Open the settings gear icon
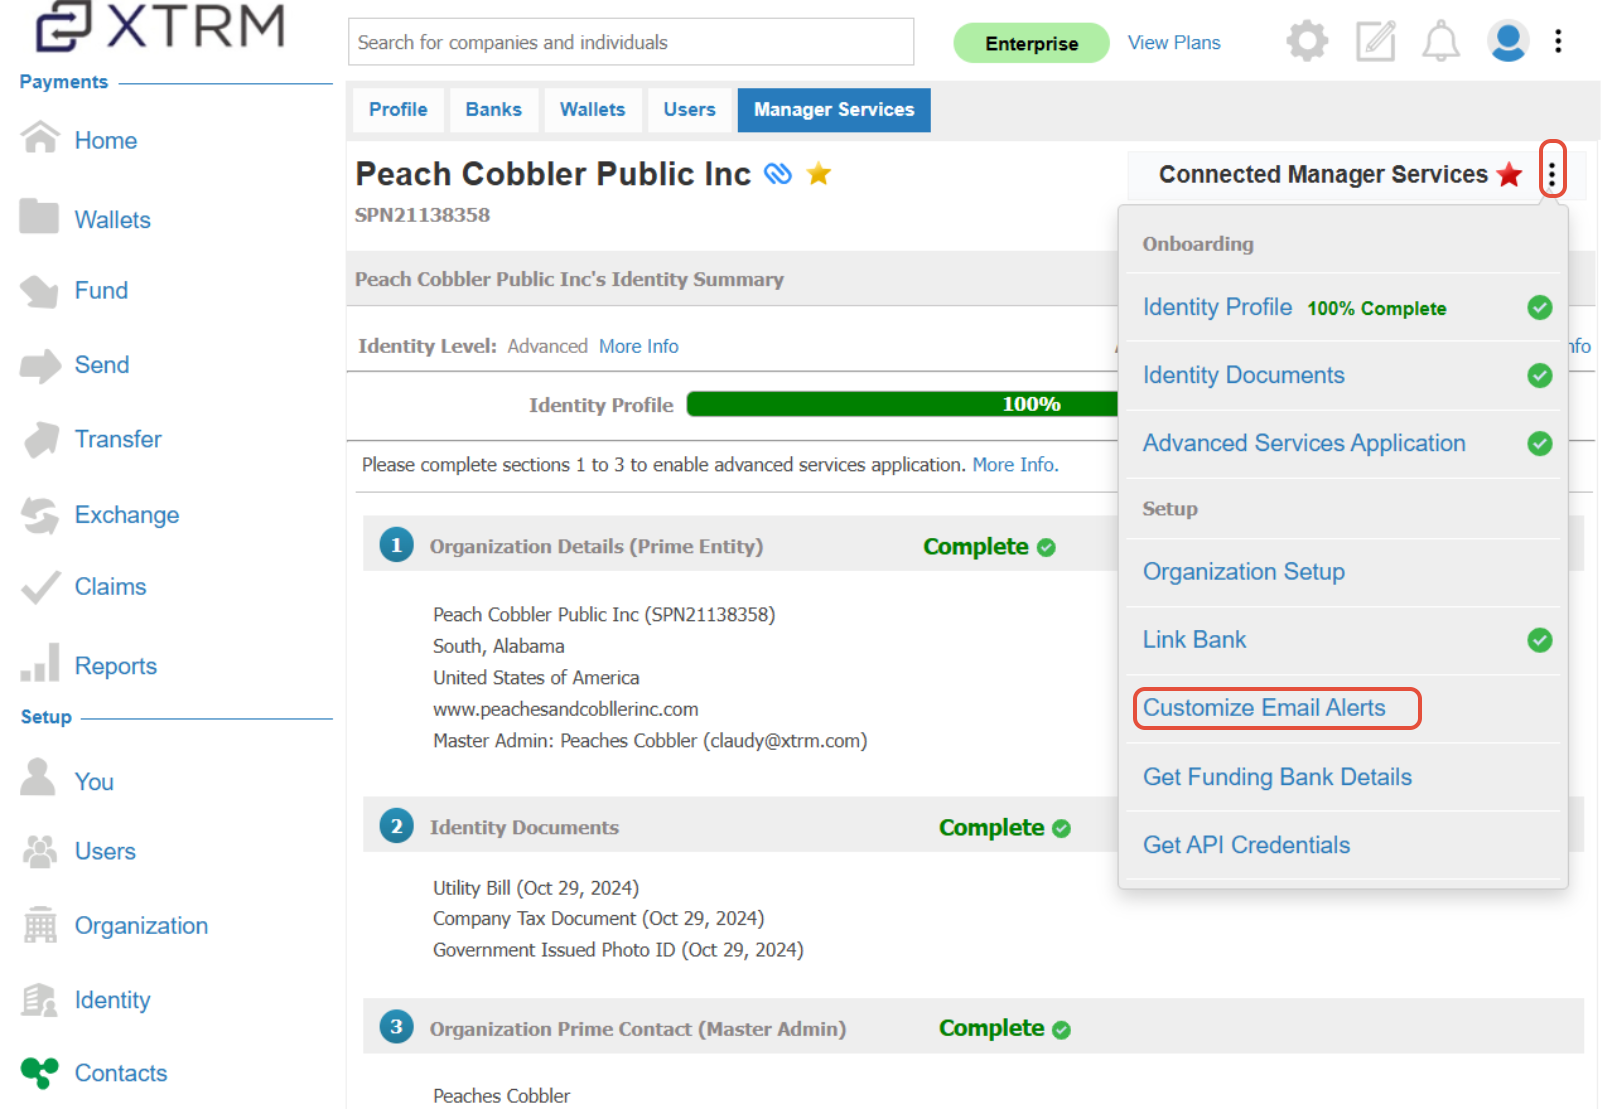 [1307, 41]
